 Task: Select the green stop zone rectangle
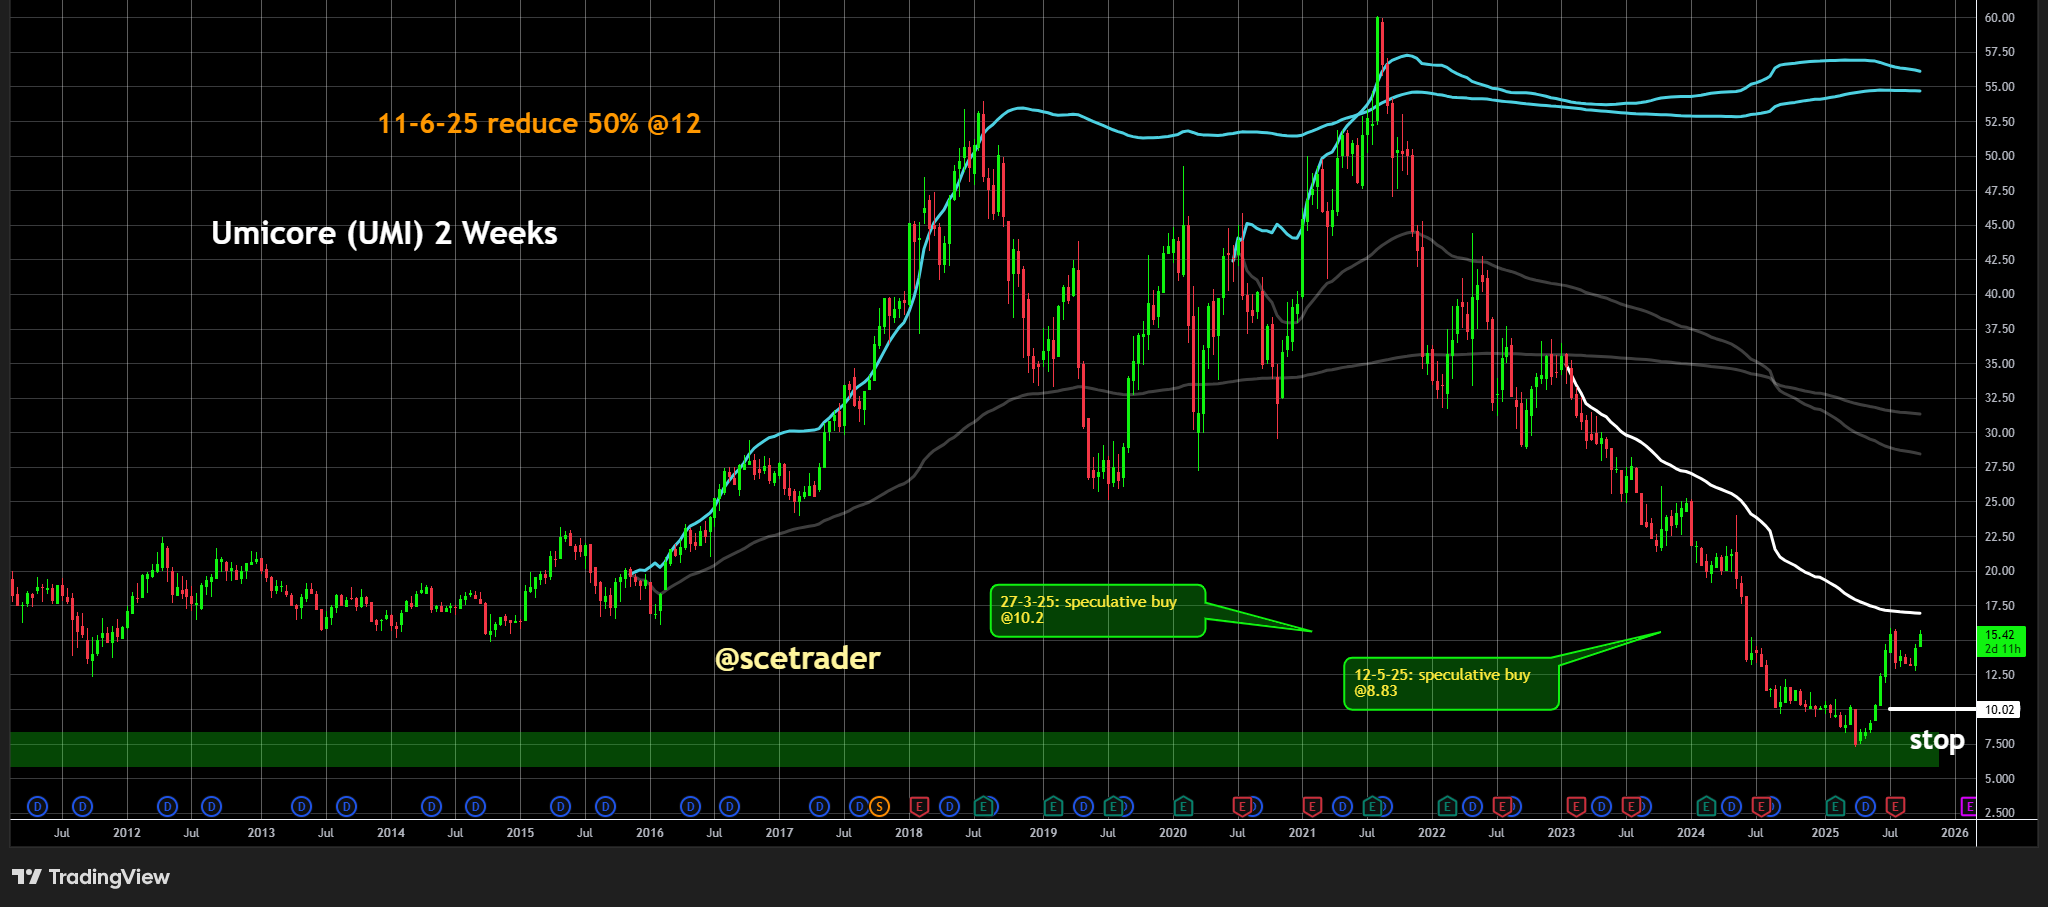[x=900, y=750]
